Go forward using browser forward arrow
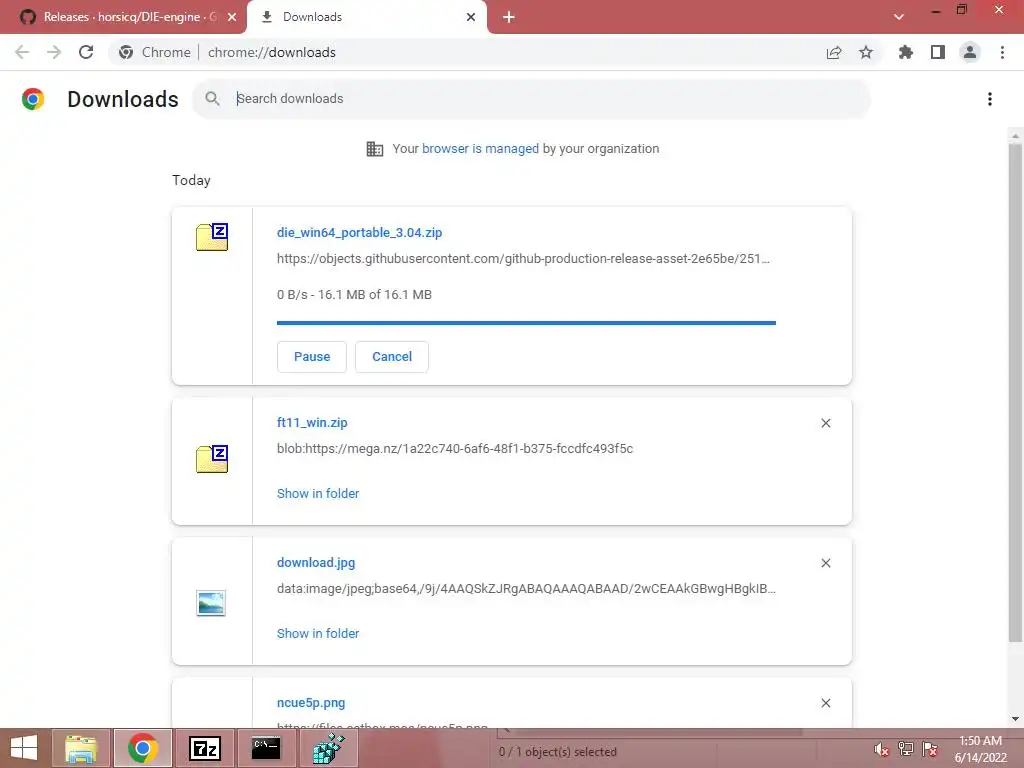 point(54,52)
